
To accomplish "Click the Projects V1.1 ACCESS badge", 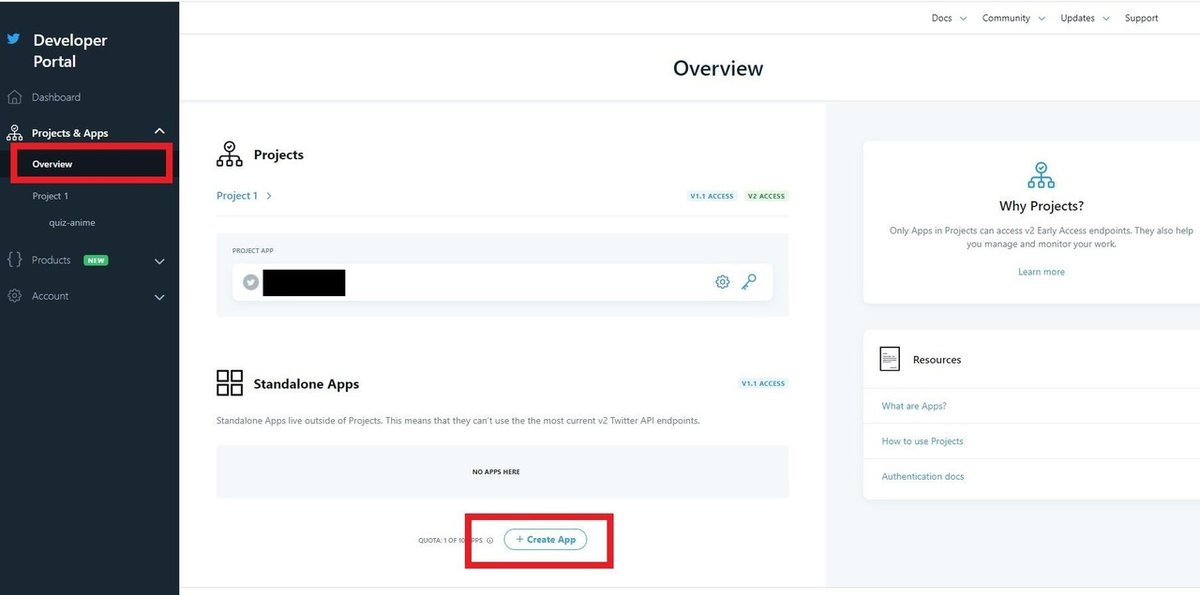I will [711, 196].
